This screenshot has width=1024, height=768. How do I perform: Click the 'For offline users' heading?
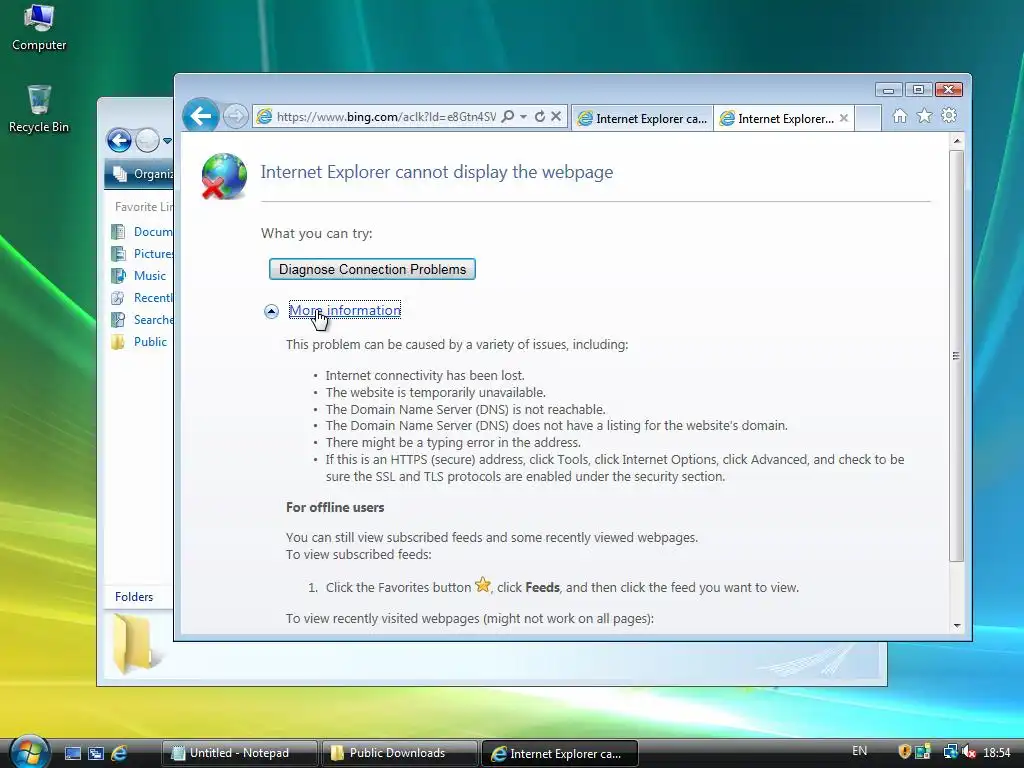click(x=335, y=507)
